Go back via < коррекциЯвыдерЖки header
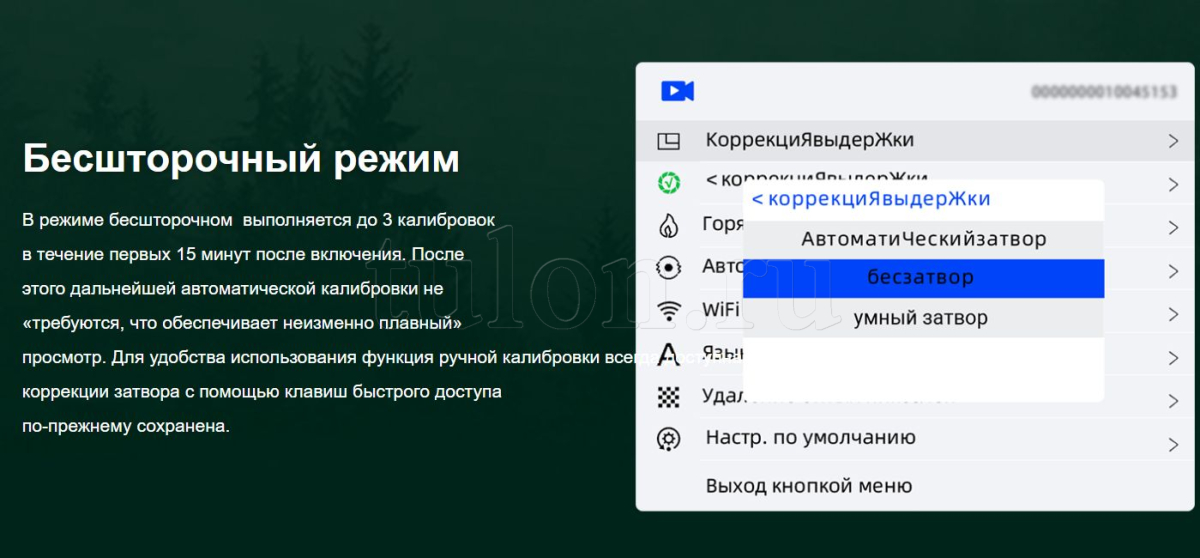Screen dimensions: 1200x558 (870, 199)
